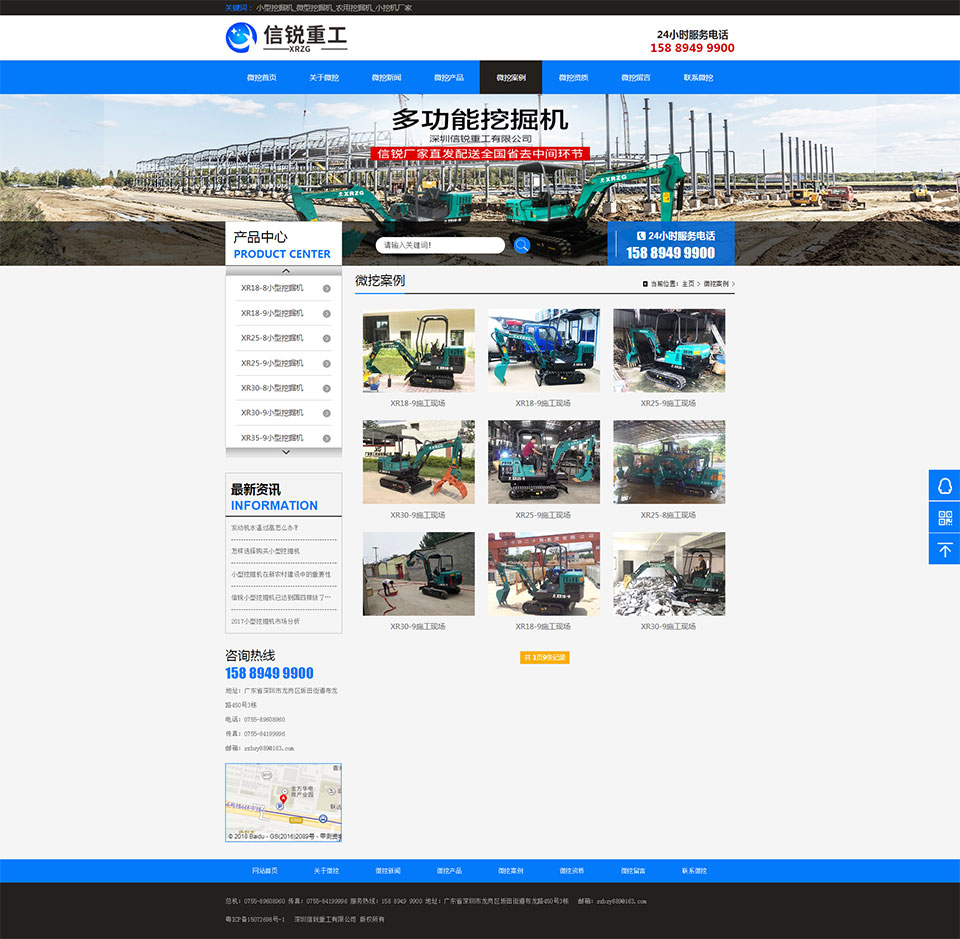Click the keyword search input field
Image resolution: width=960 pixels, height=939 pixels.
pyautogui.click(x=440, y=245)
